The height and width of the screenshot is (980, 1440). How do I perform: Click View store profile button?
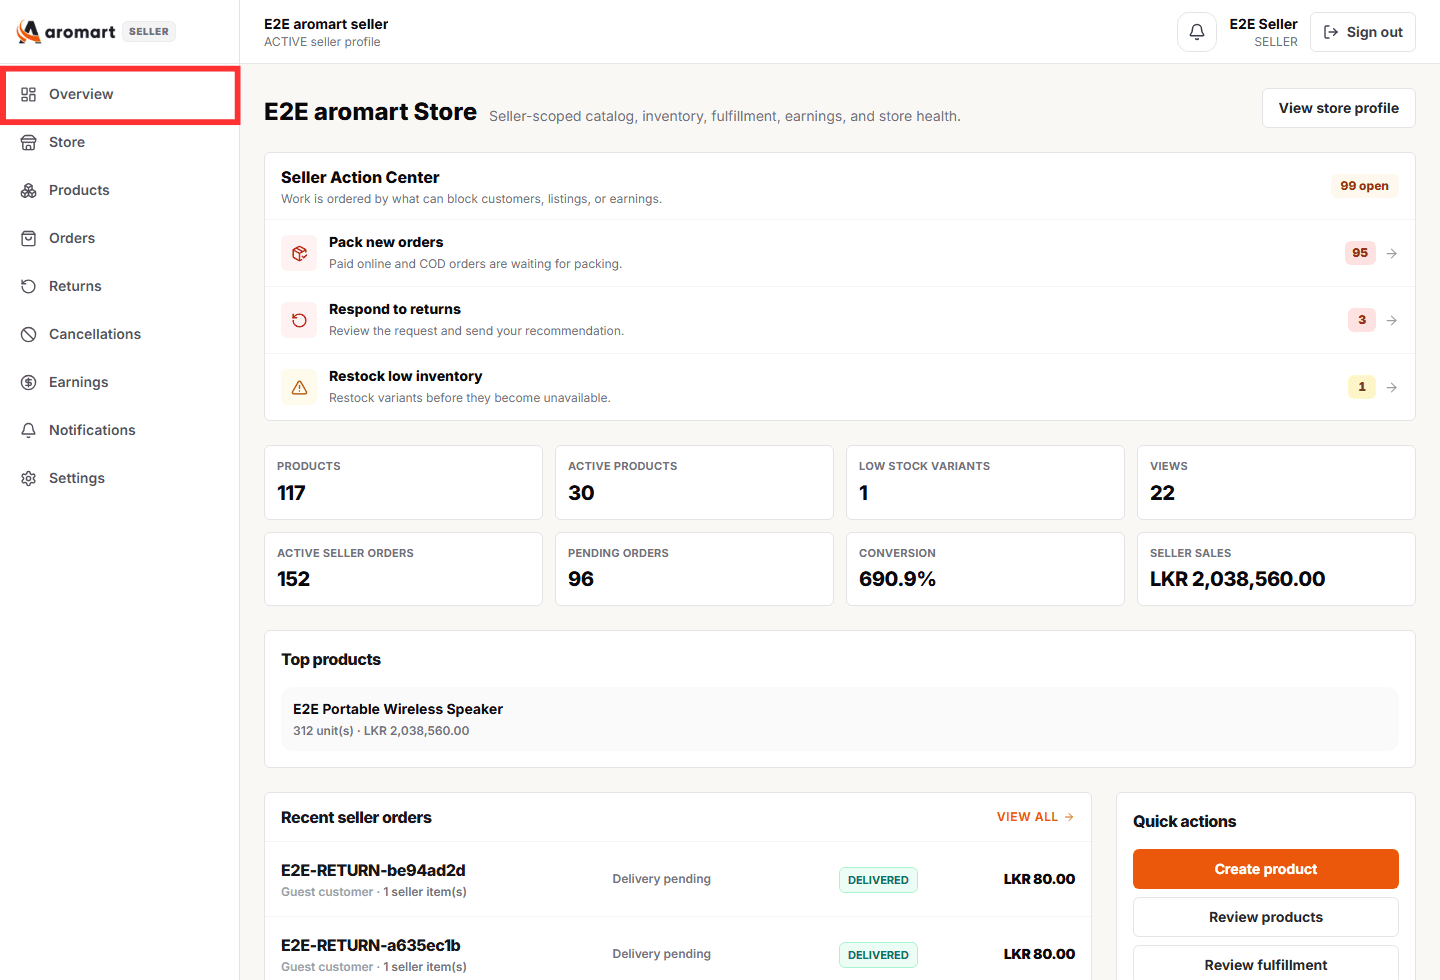[x=1338, y=108]
